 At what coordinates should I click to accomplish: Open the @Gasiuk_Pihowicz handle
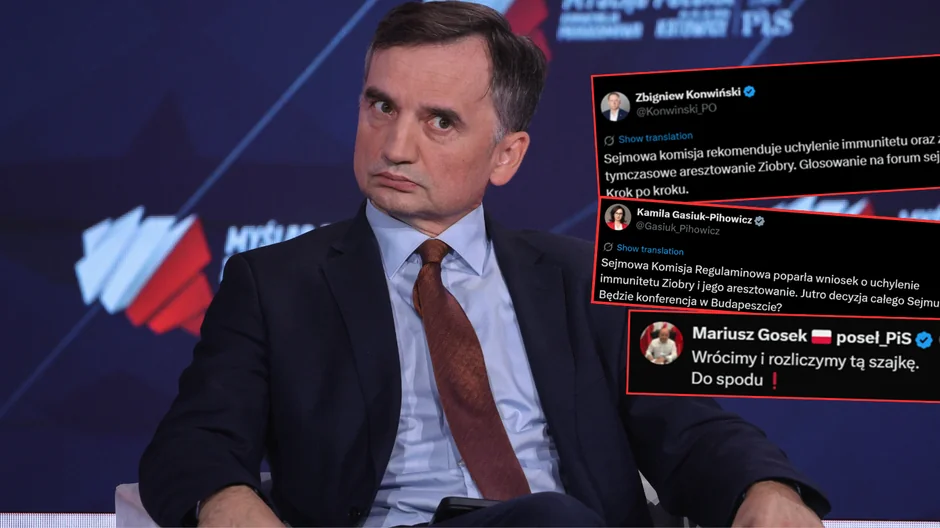point(677,228)
